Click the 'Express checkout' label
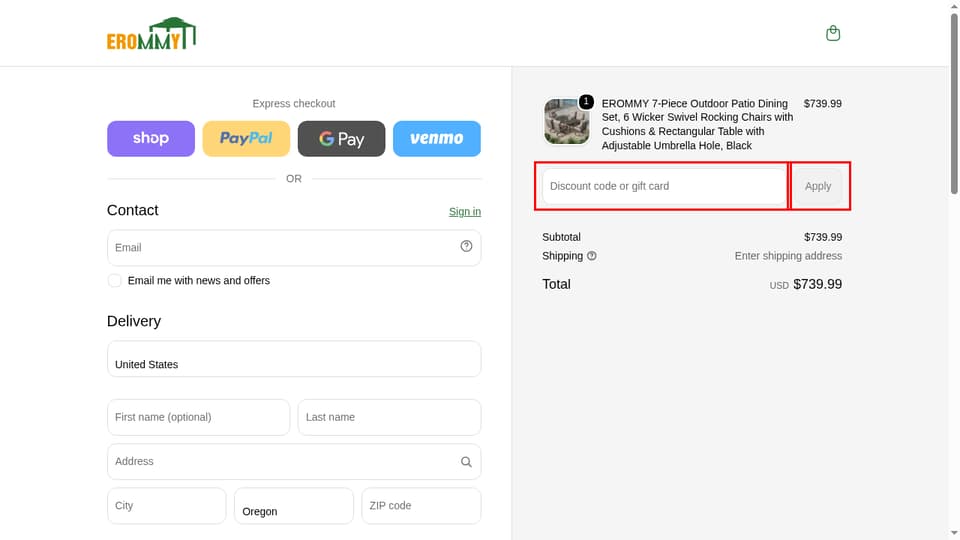This screenshot has height=540, width=960. point(294,103)
